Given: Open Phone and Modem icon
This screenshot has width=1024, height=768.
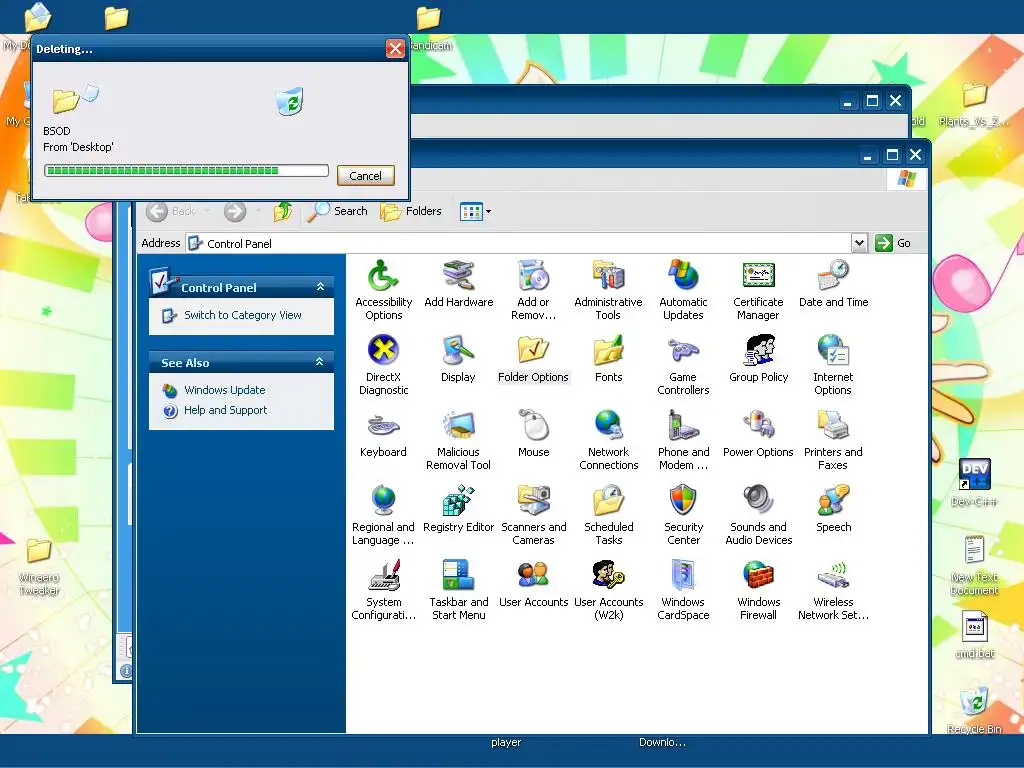Looking at the screenshot, I should (683, 440).
